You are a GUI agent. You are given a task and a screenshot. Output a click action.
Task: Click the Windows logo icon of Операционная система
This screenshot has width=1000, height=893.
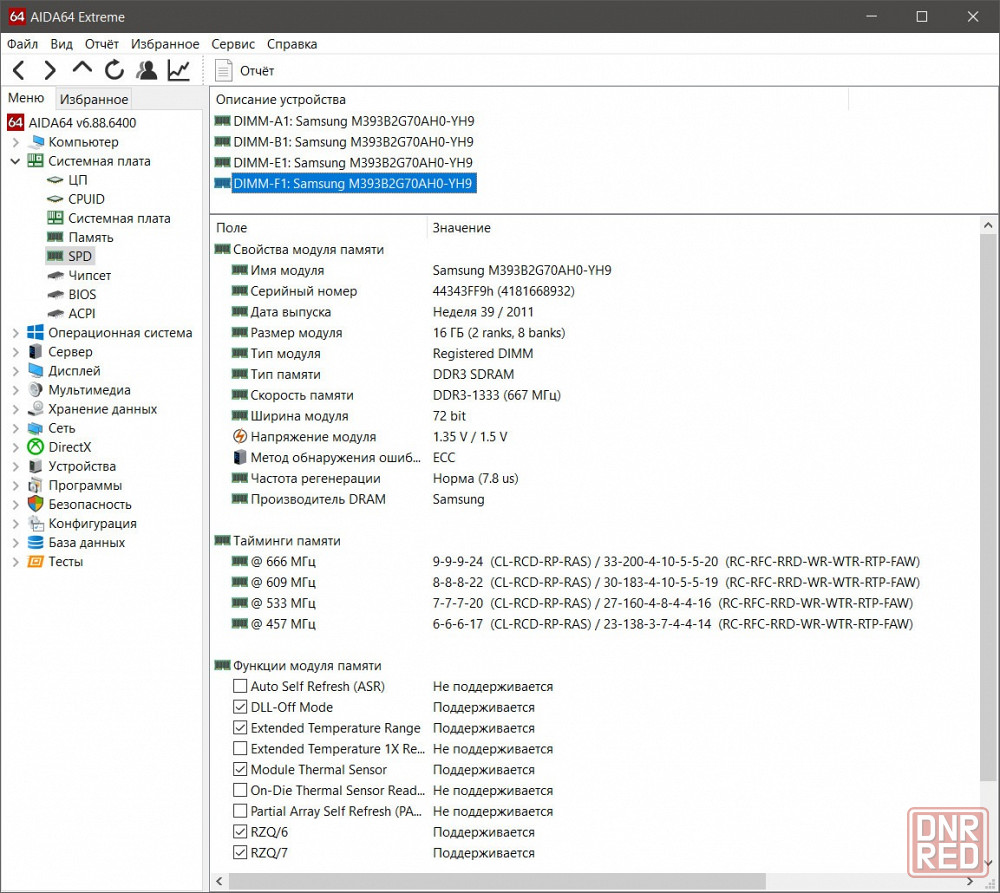coord(36,332)
